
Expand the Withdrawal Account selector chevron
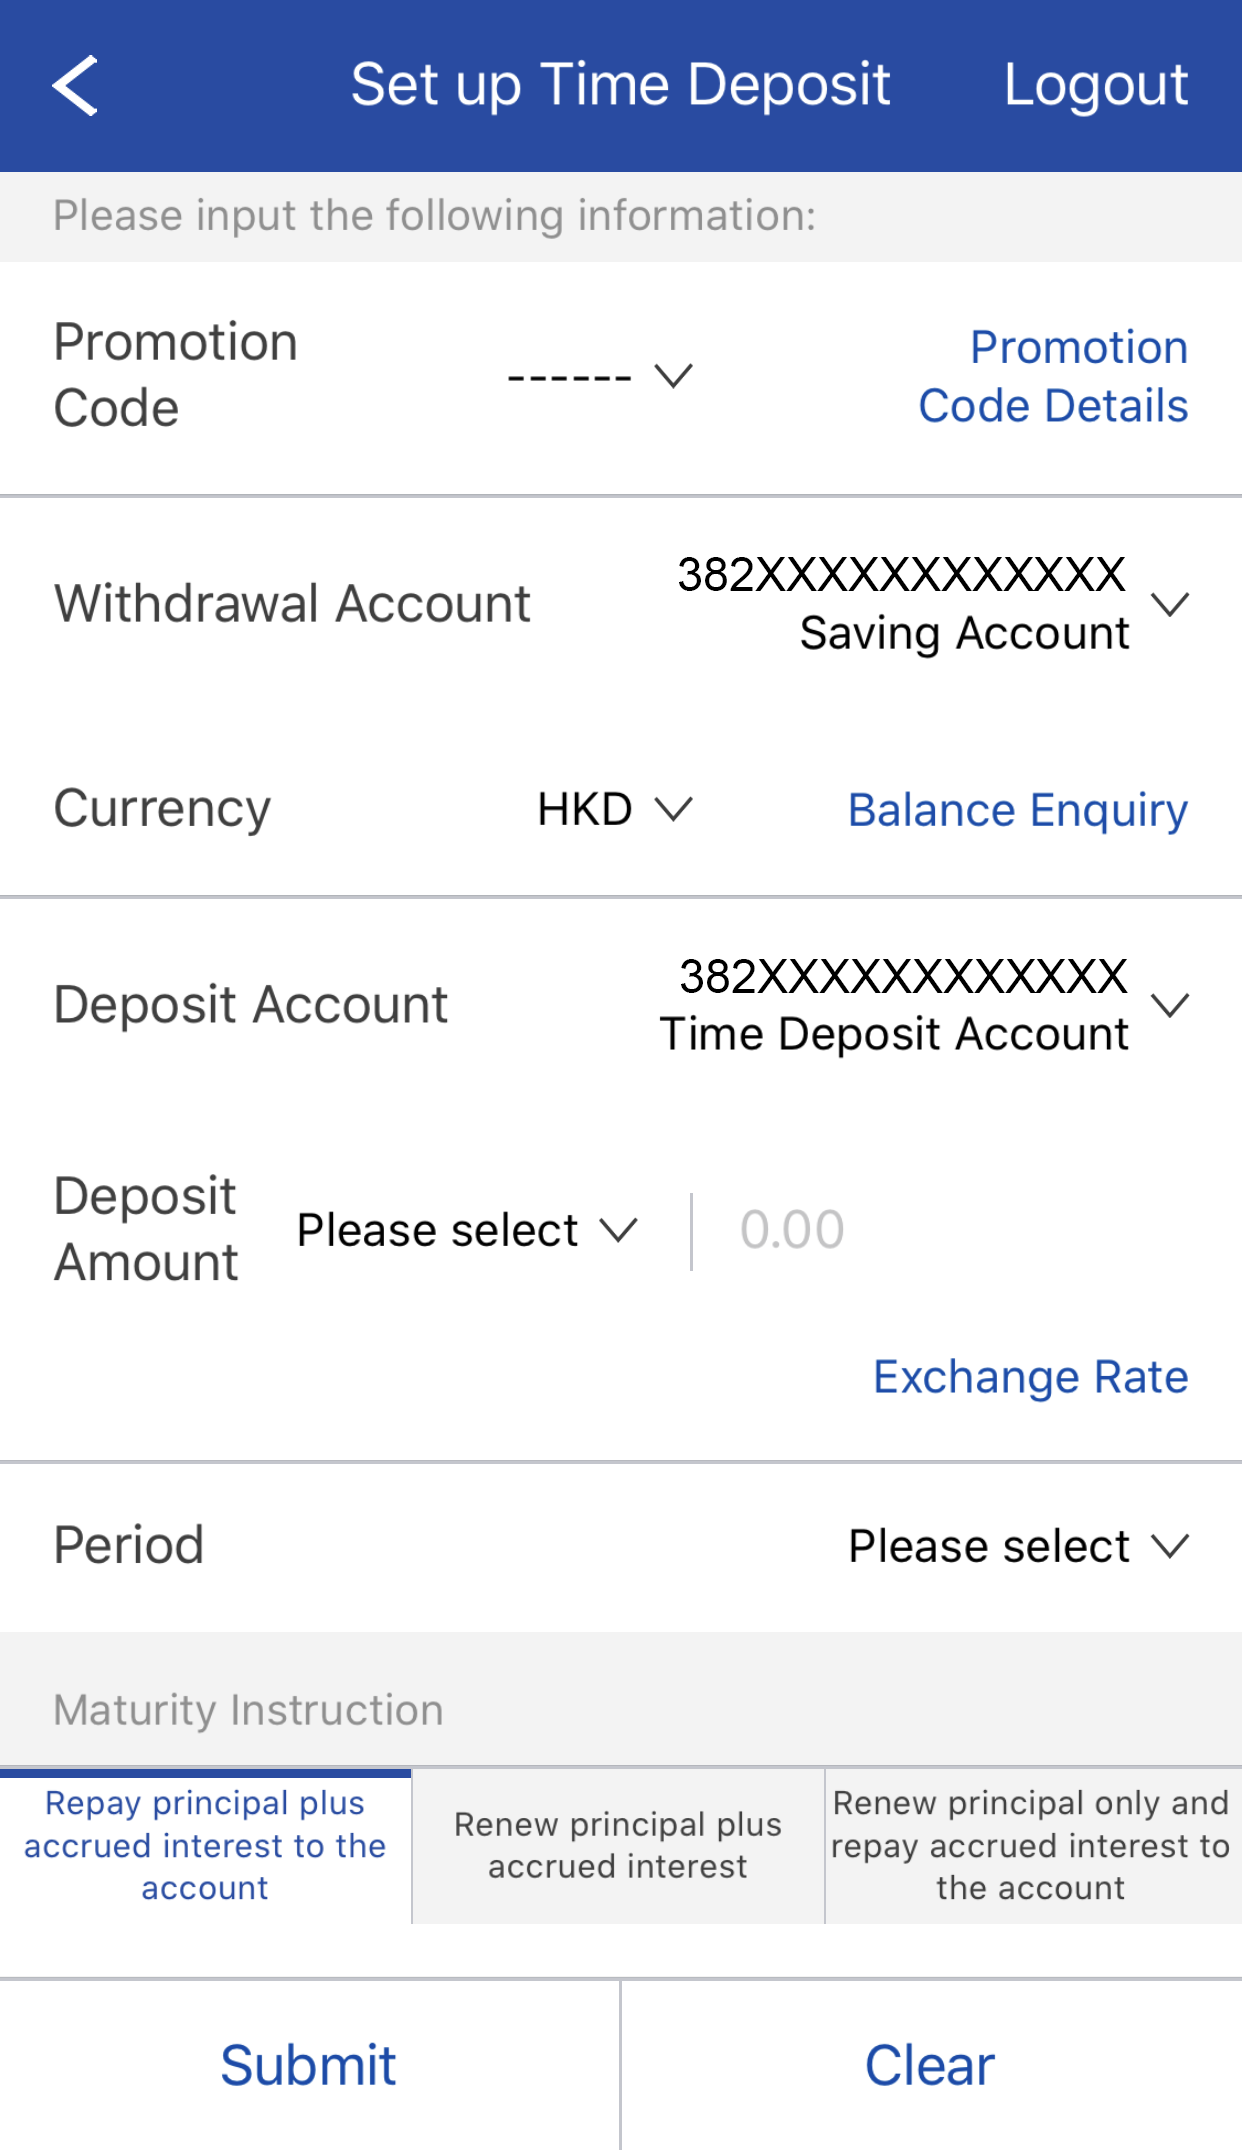1169,604
